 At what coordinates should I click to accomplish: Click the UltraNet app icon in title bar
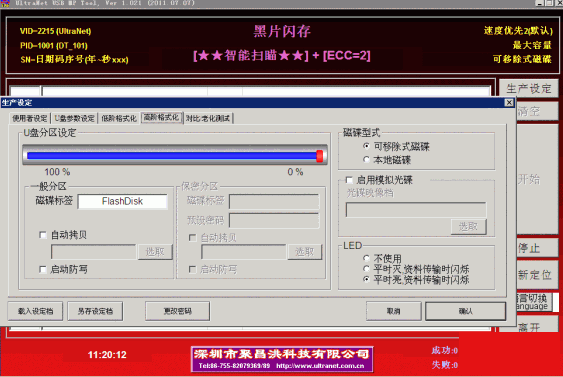point(5,3)
